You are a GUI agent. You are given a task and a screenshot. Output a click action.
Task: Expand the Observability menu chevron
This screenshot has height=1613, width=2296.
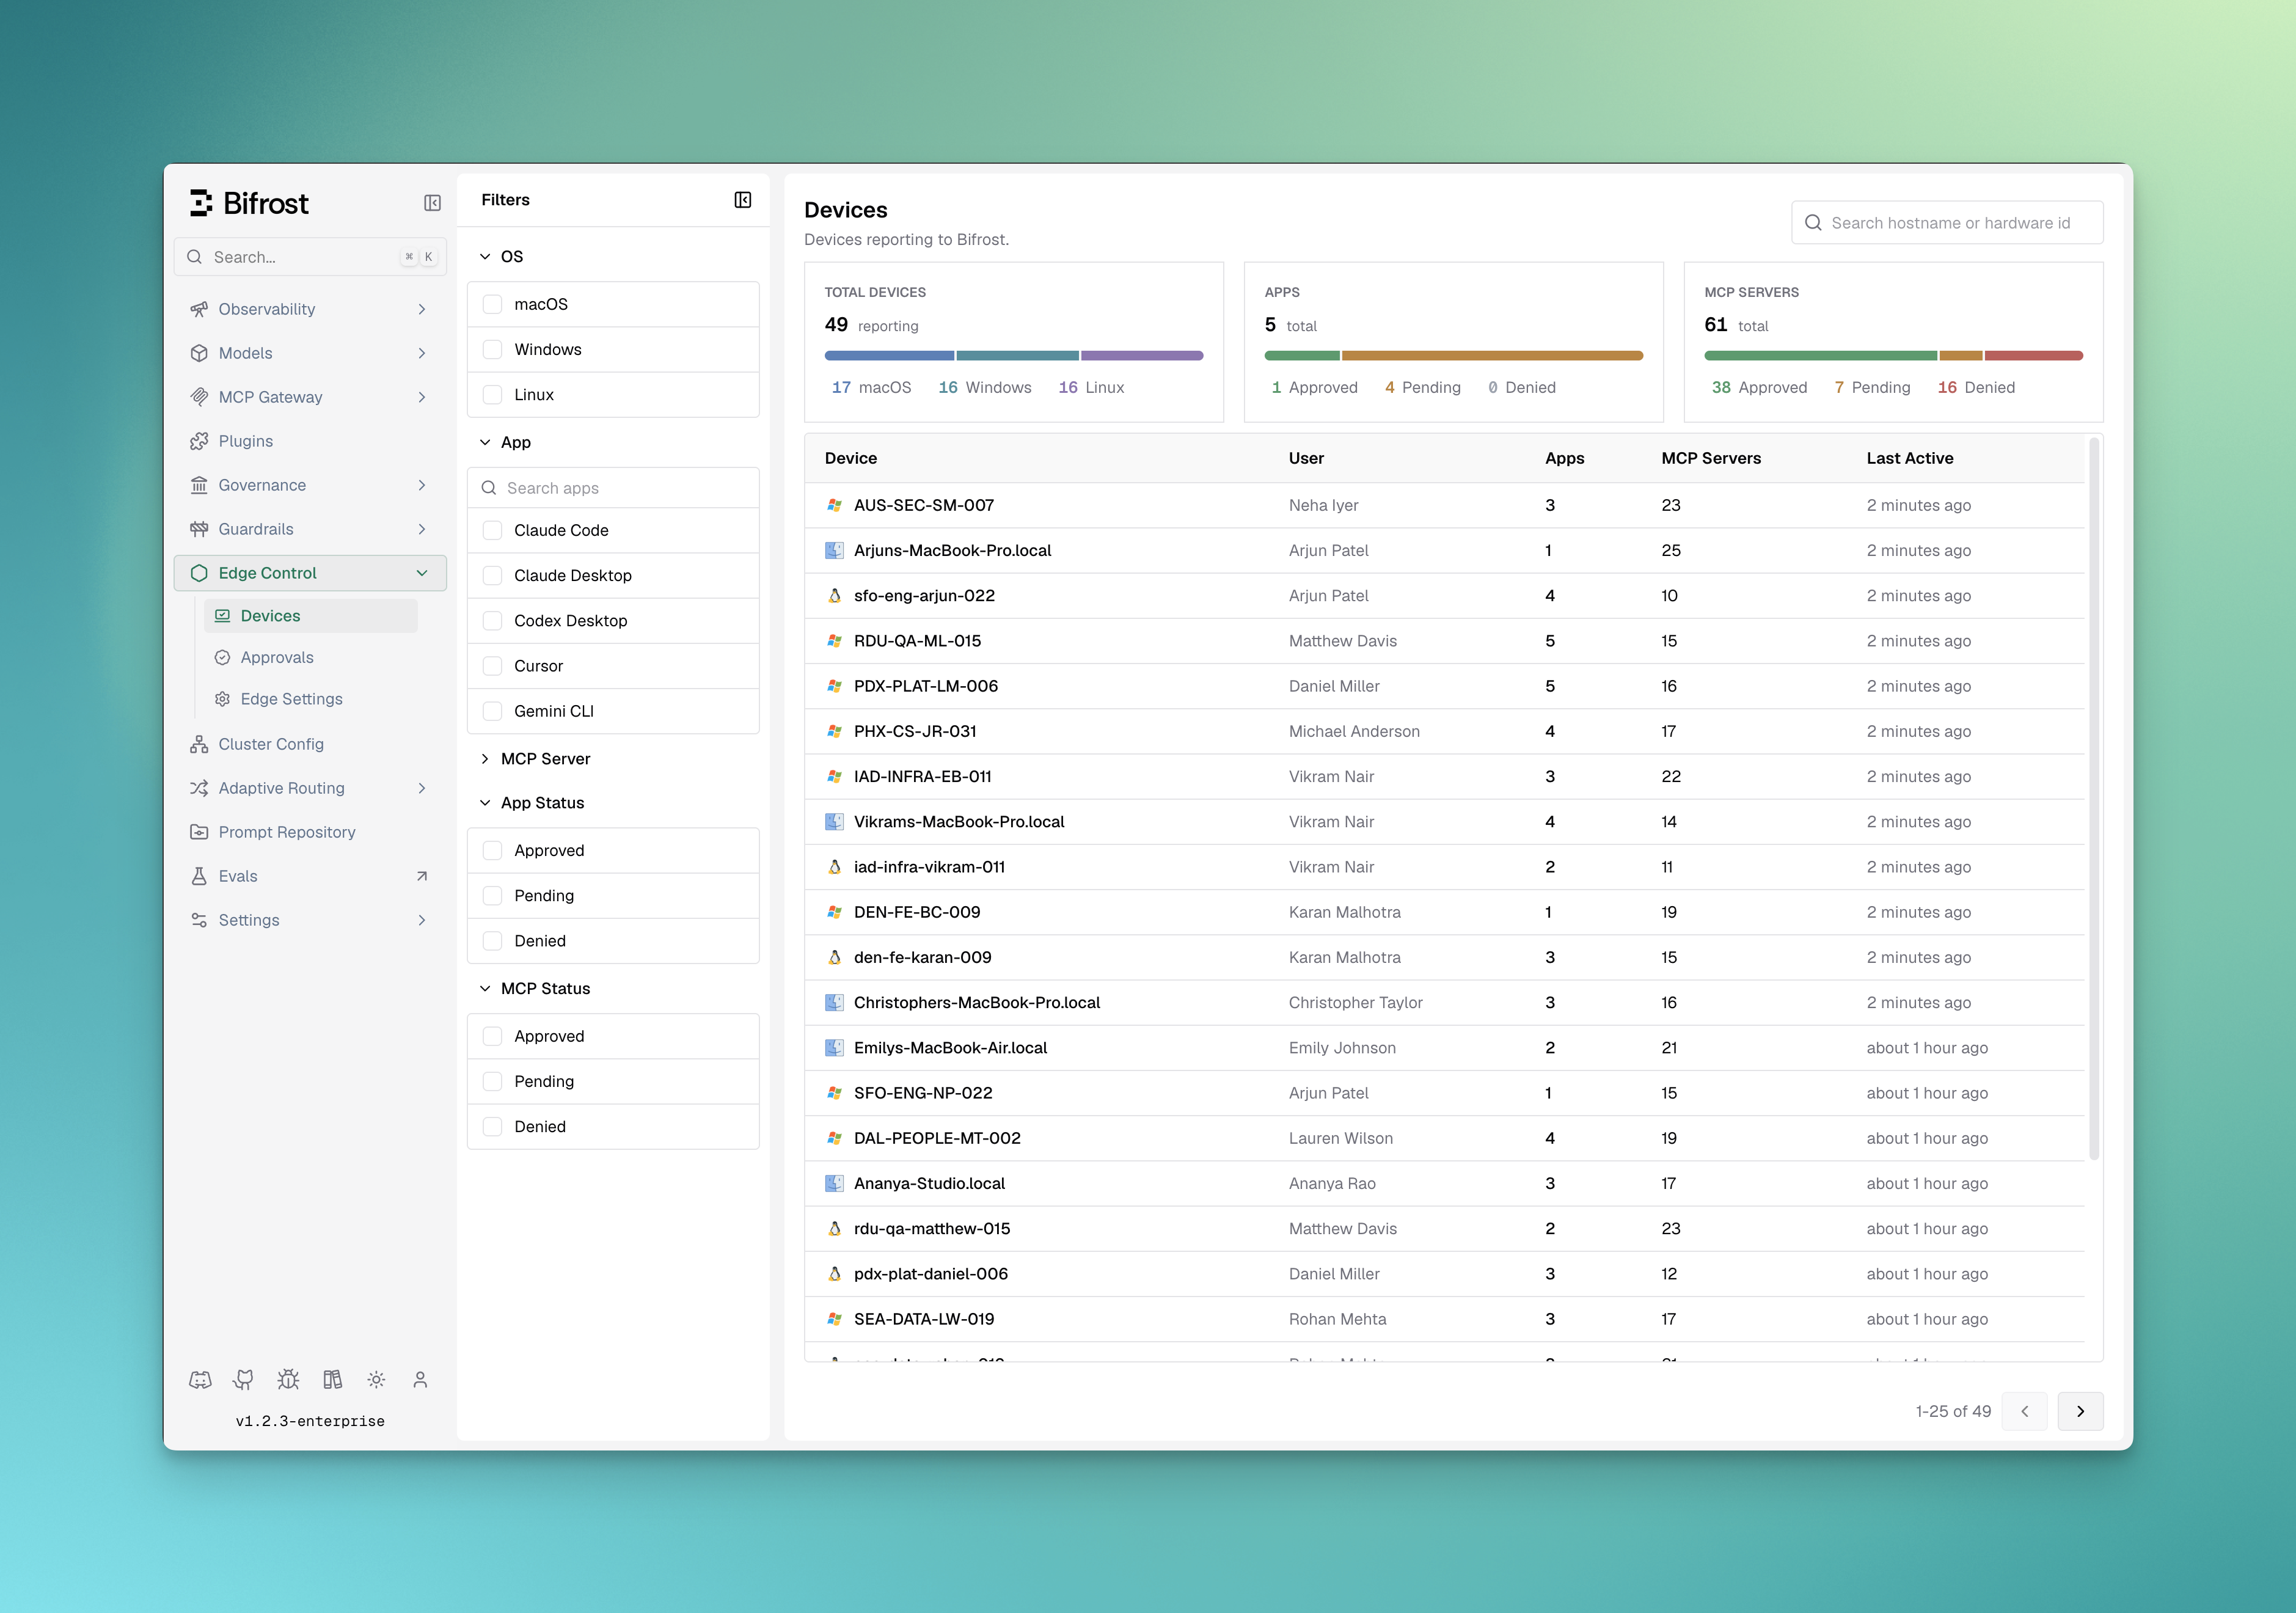pos(422,309)
